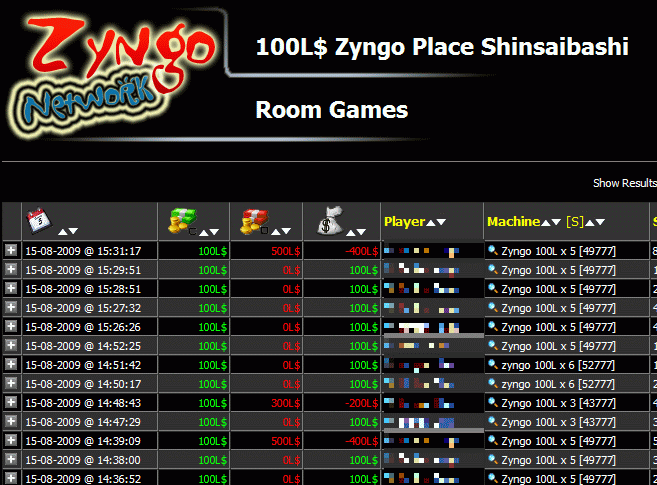Sort [S] column ascending arrow

coord(590,222)
